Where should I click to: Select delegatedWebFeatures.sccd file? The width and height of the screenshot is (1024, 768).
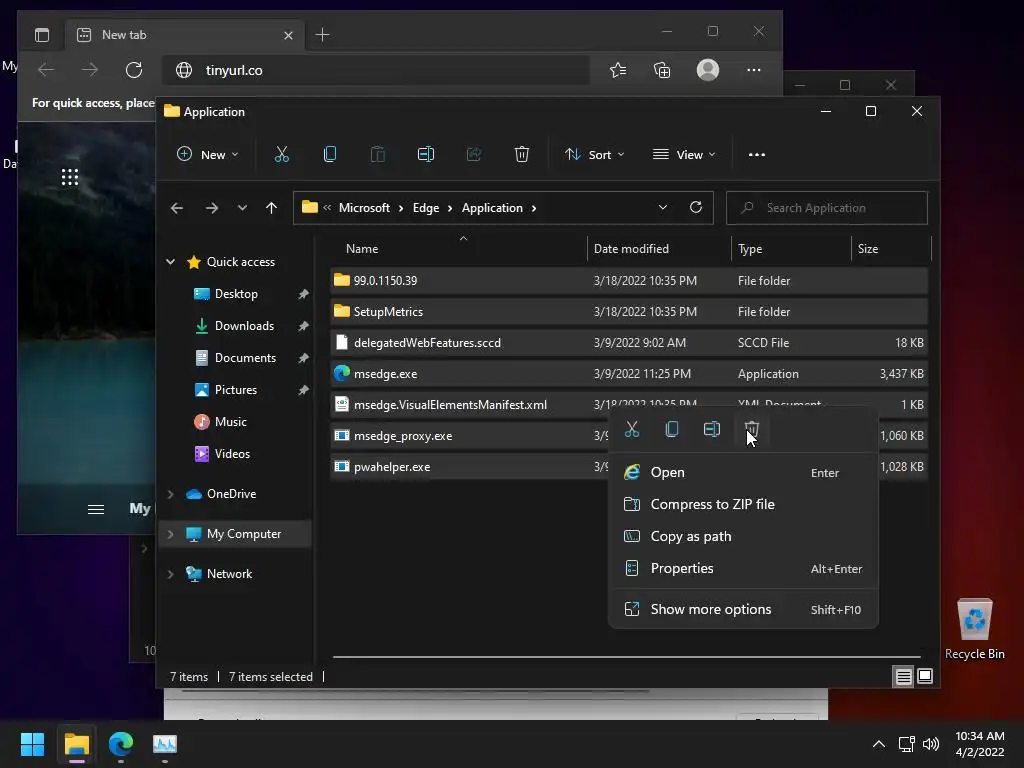(629, 342)
